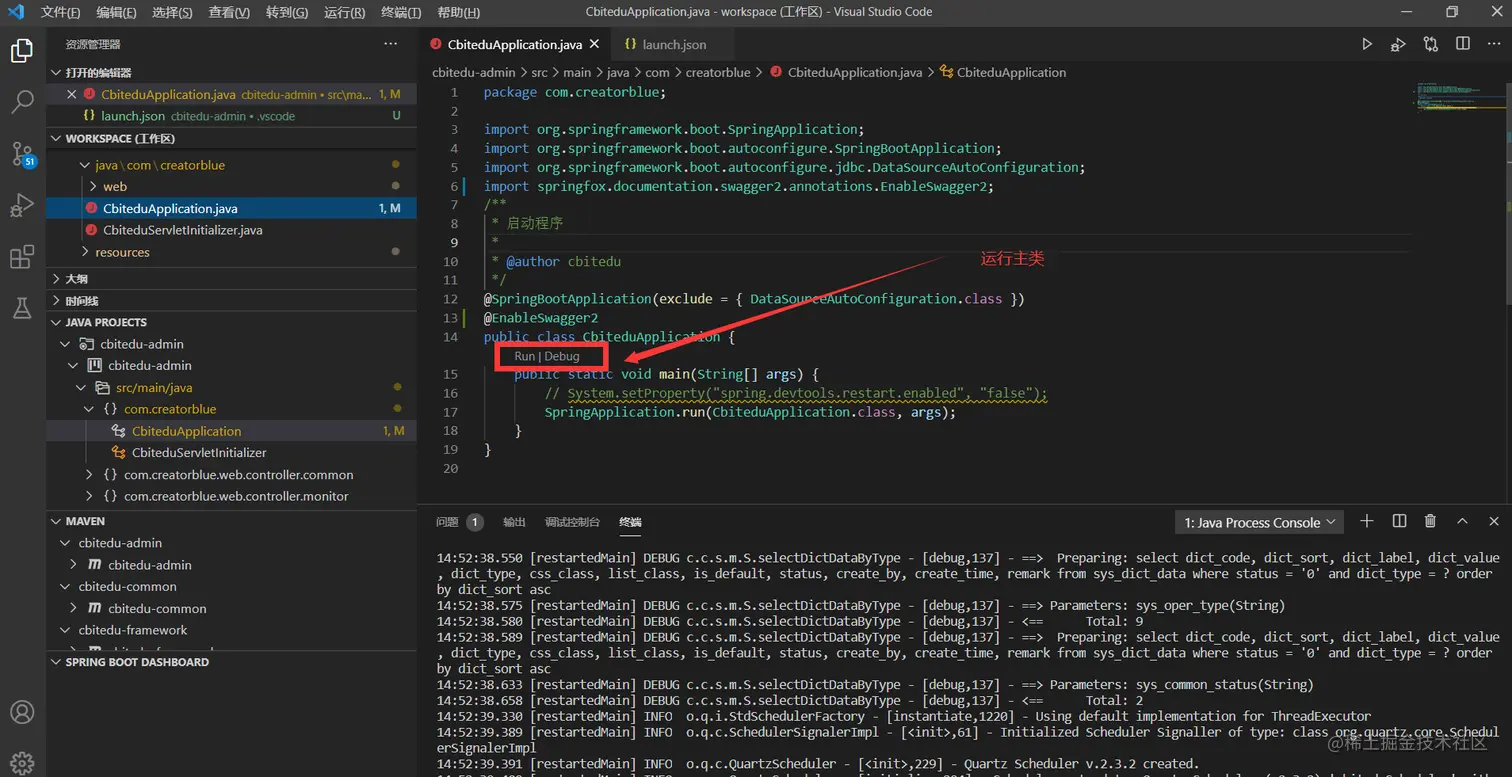Image resolution: width=1512 pixels, height=777 pixels.
Task: Close the terminal panel
Action: click(x=1494, y=521)
